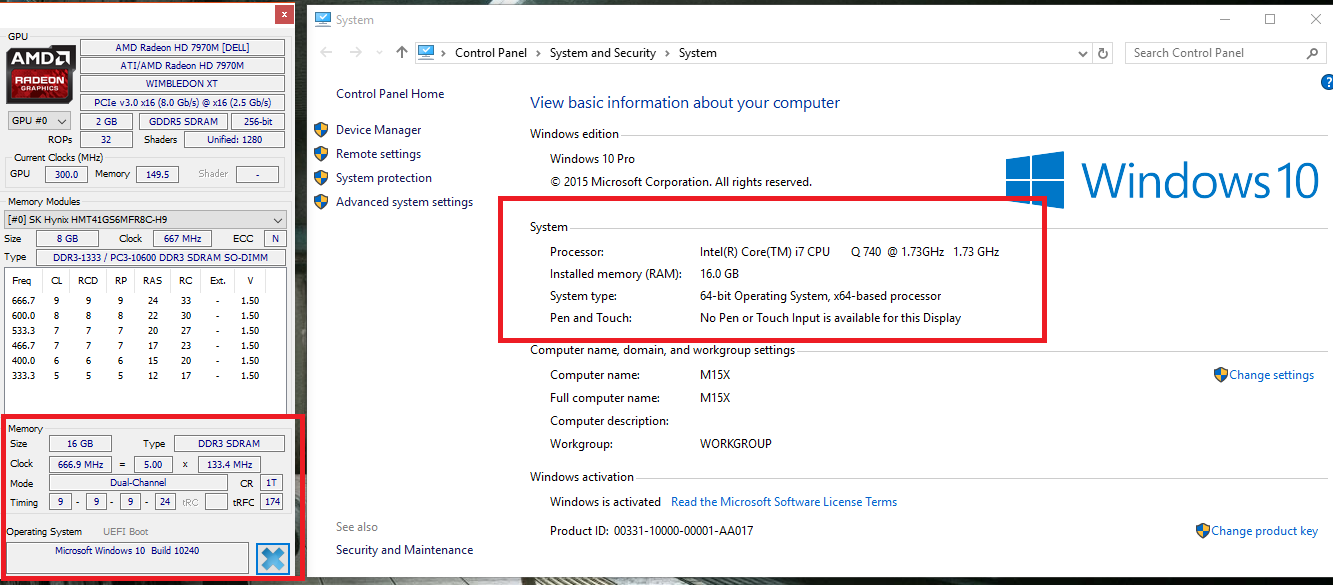Image resolution: width=1333 pixels, height=585 pixels.
Task: Open Advanced system settings
Action: pyautogui.click(x=404, y=202)
